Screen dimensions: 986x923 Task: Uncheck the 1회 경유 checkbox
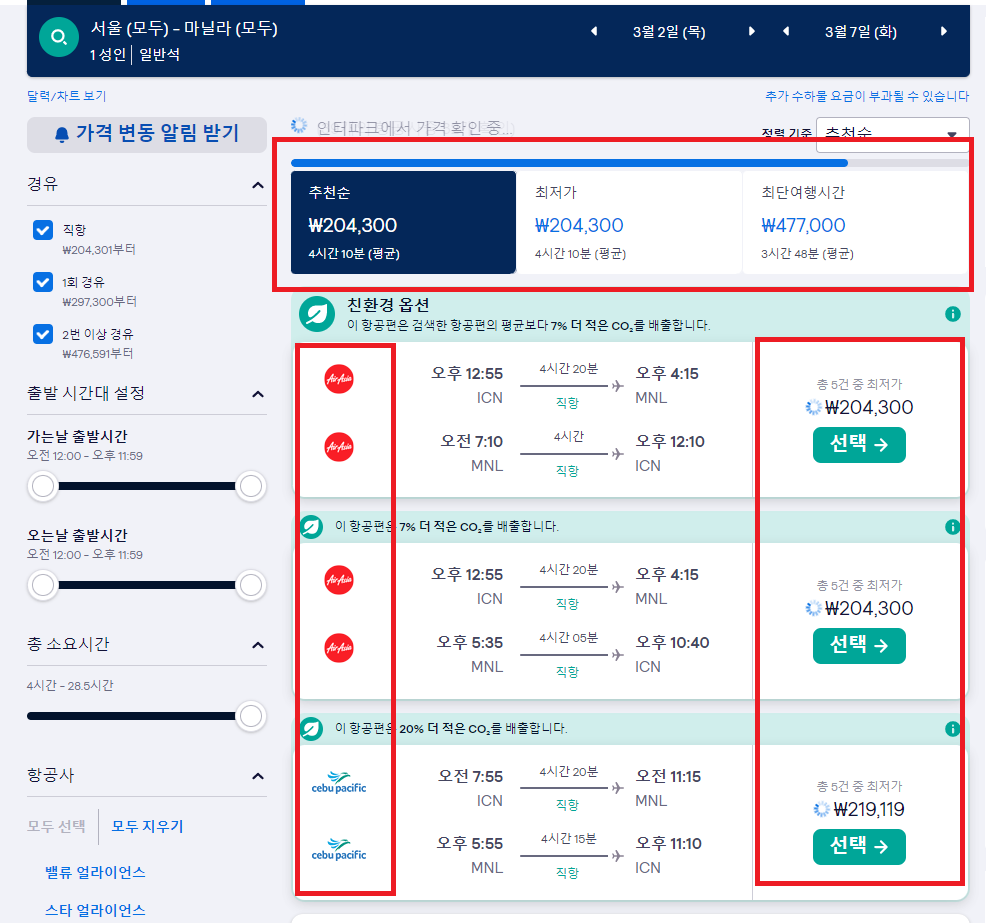point(43,282)
